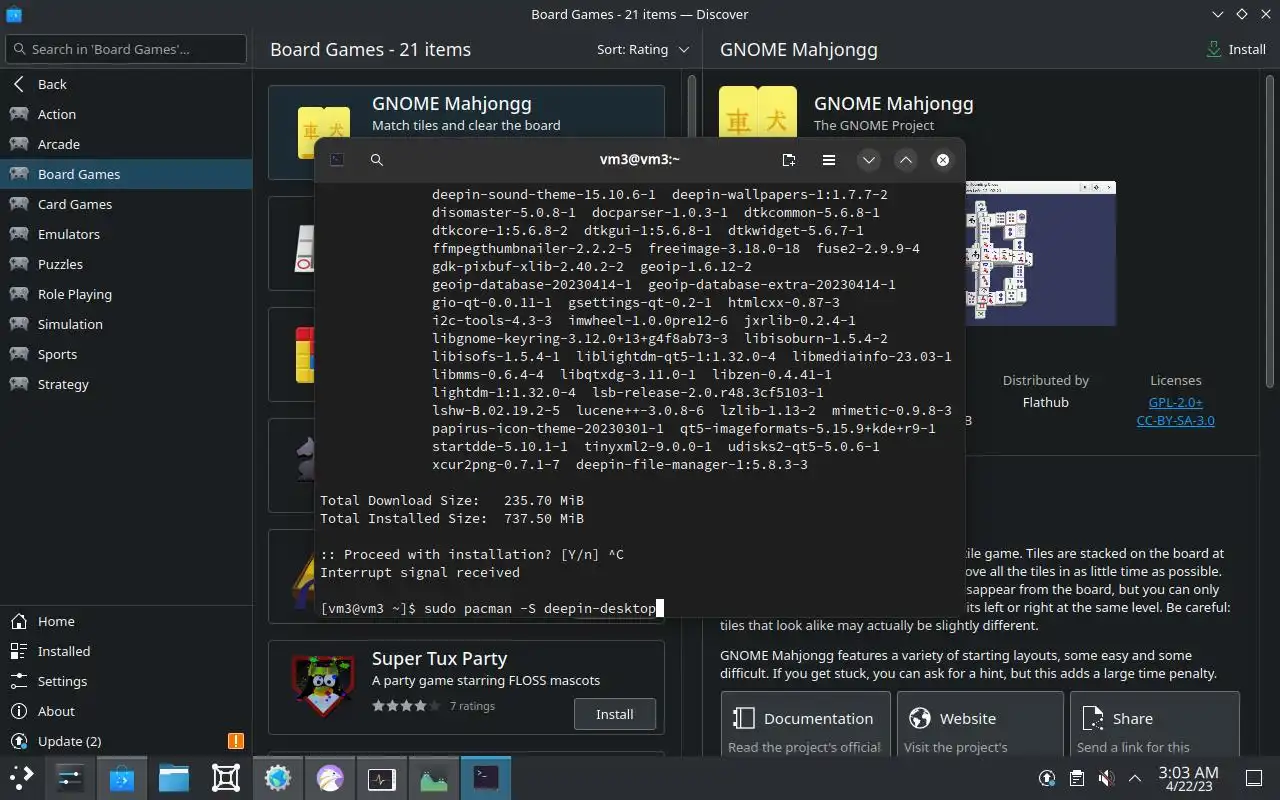Open the project Website button
Image resolution: width=1280 pixels, height=800 pixels.
(x=980, y=725)
